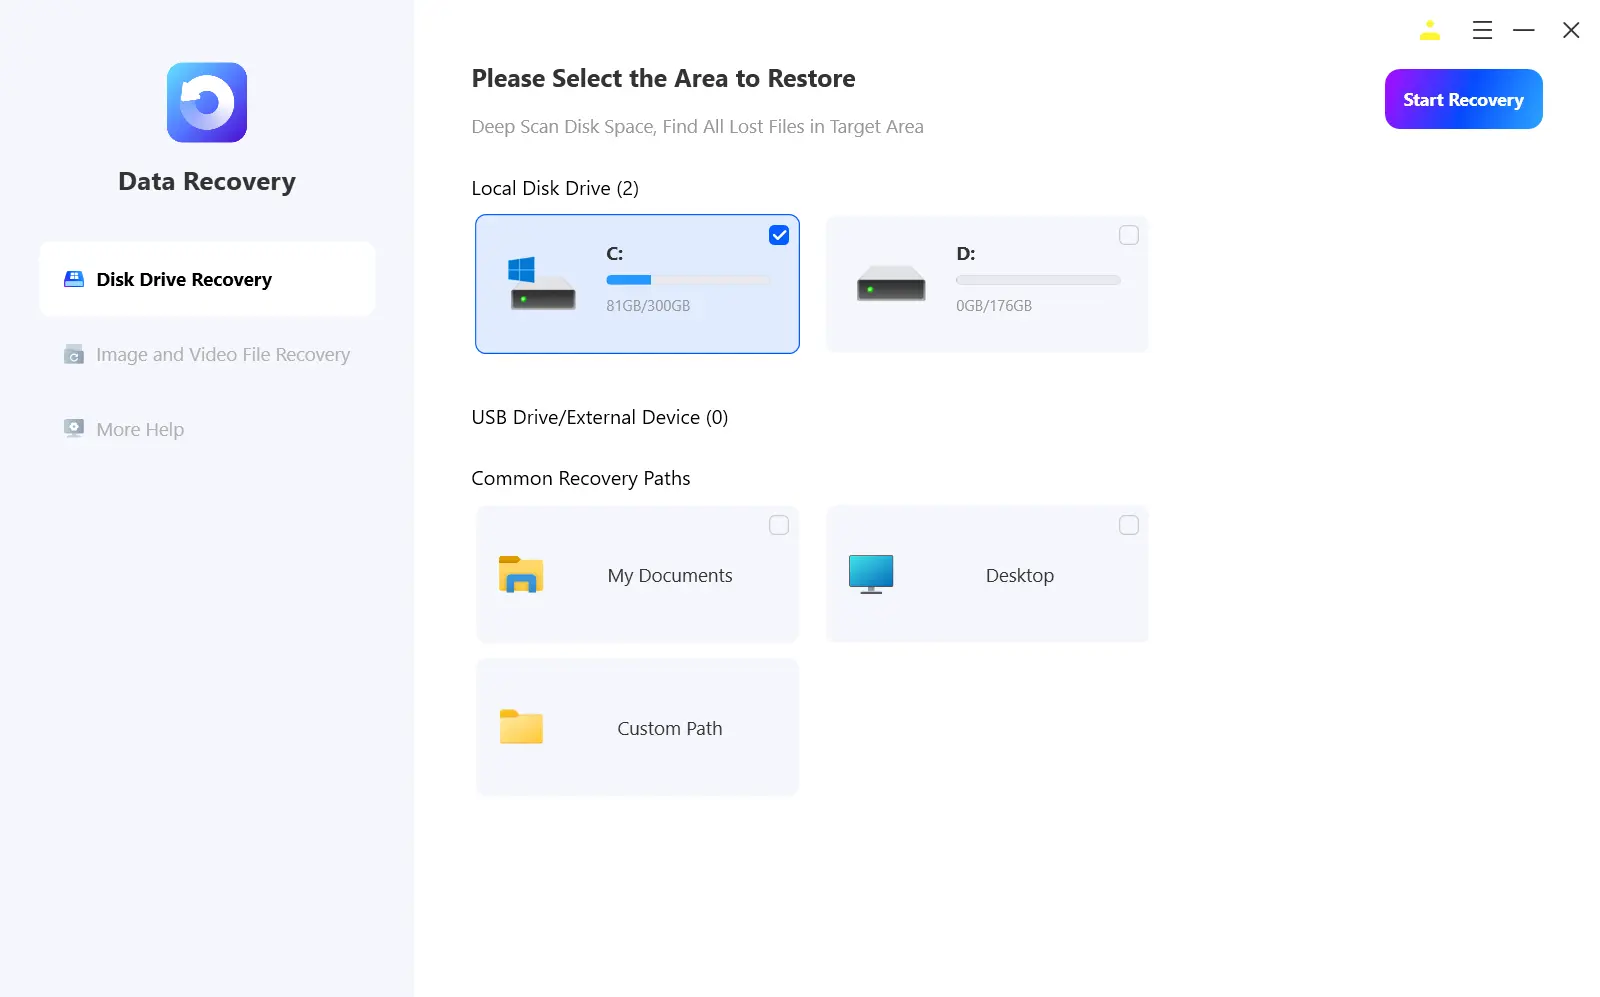The height and width of the screenshot is (997, 1600).
Task: Uncheck the C: drive checkbox
Action: point(779,235)
